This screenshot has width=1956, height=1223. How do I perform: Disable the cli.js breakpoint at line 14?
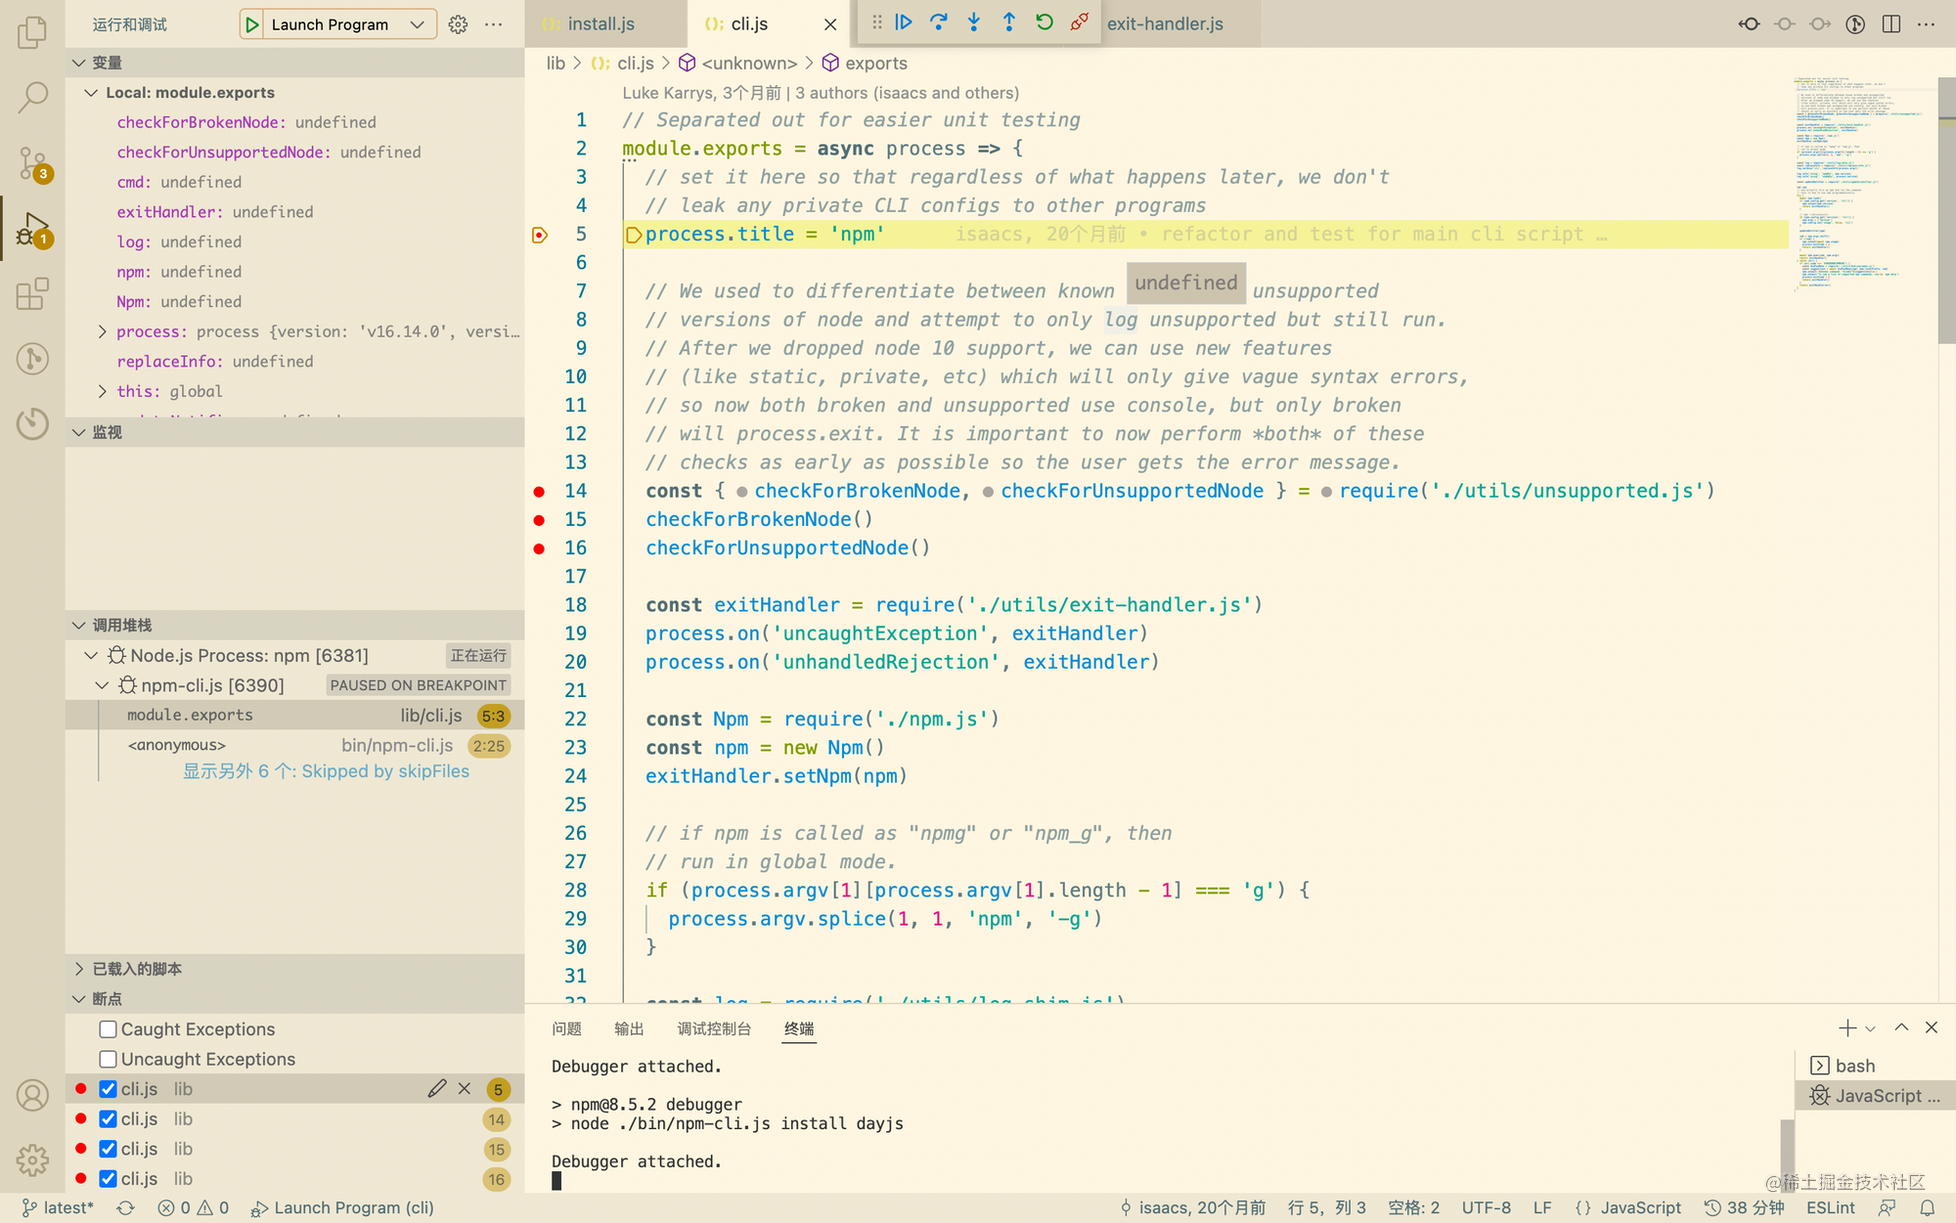click(108, 1119)
